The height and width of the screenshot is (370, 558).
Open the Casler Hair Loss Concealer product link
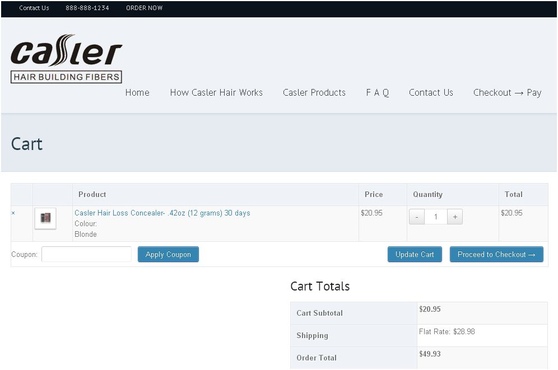pos(162,213)
